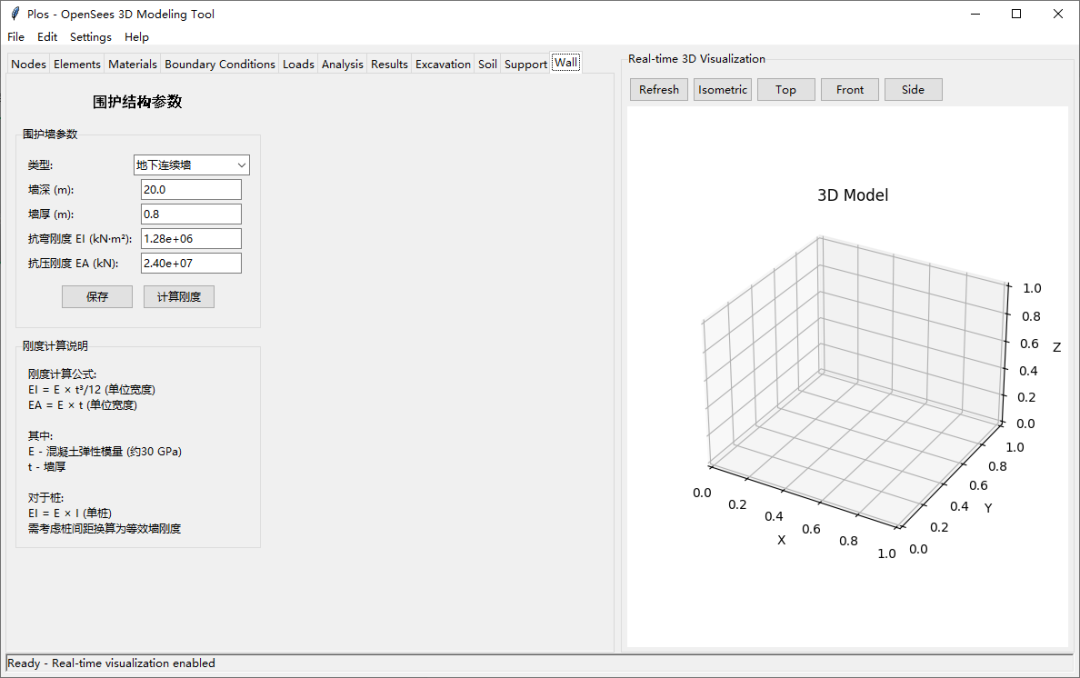Click the 需考虑桩间距换算为等效墙刚度 note
Image resolution: width=1080 pixels, height=678 pixels.
[104, 528]
